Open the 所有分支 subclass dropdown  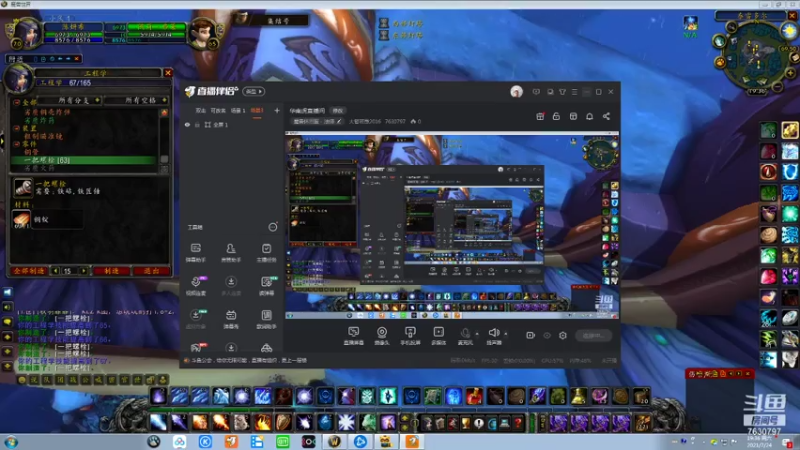tap(69, 100)
